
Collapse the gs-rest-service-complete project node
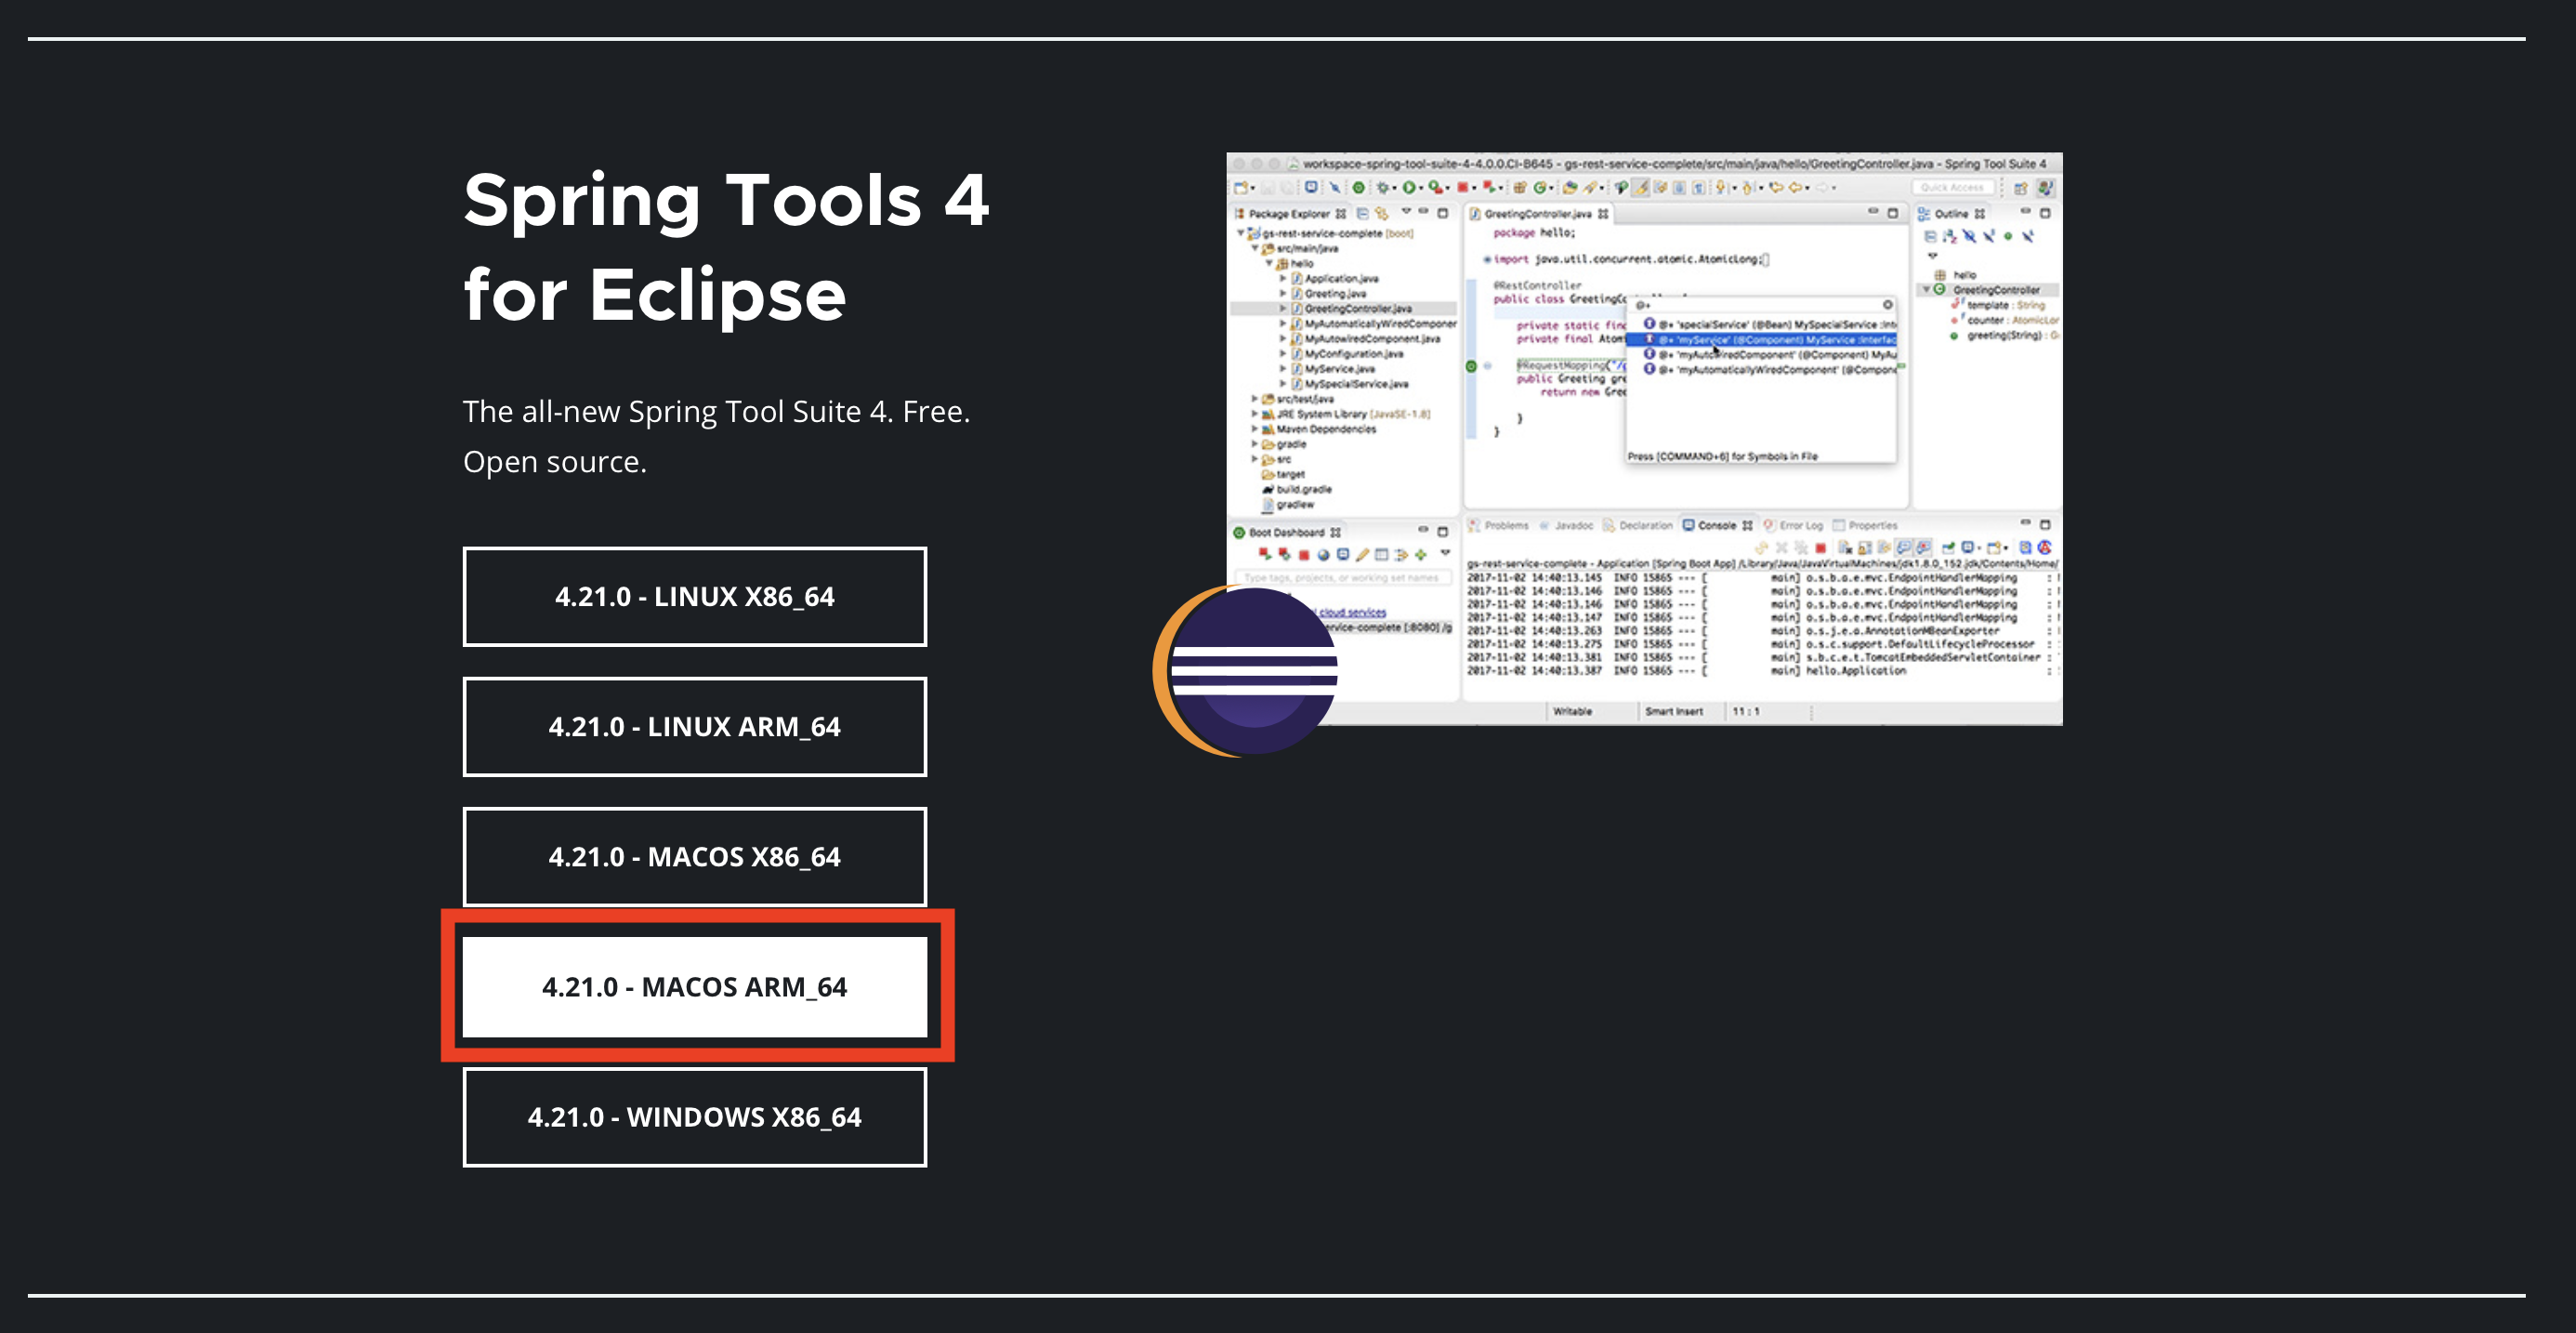point(1241,233)
